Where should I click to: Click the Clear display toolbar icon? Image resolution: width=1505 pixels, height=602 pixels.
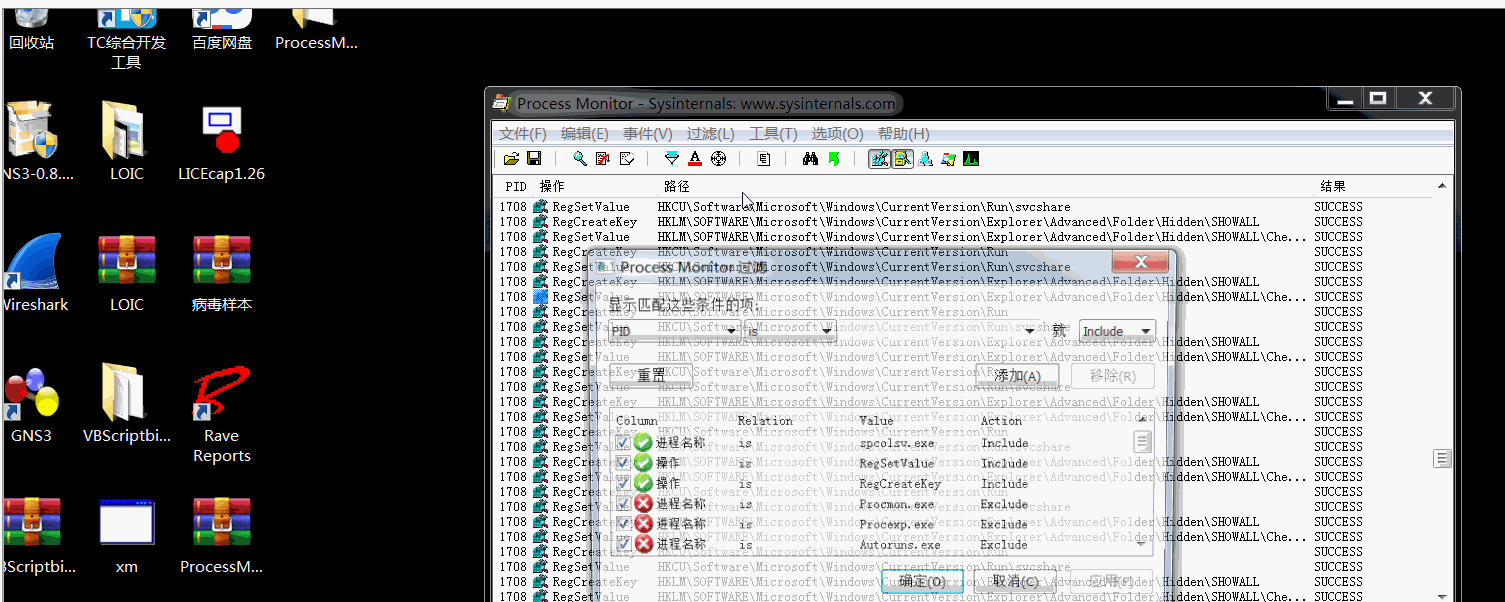point(627,158)
